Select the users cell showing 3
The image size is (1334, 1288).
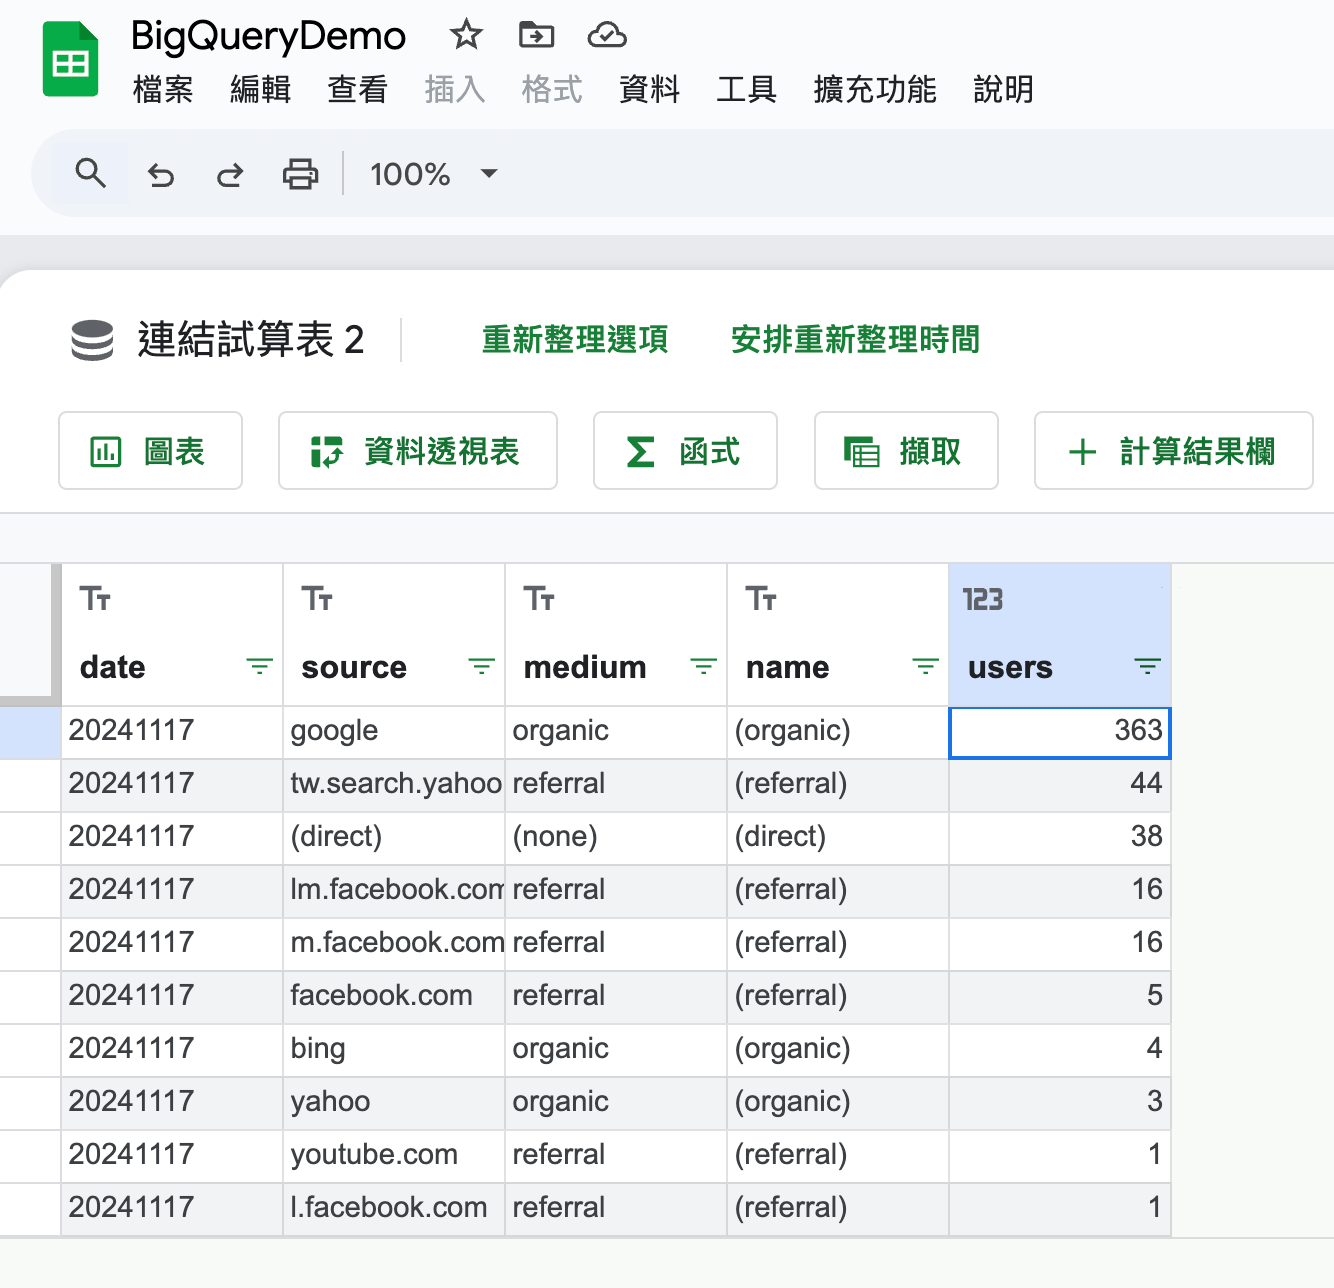point(1060,1103)
